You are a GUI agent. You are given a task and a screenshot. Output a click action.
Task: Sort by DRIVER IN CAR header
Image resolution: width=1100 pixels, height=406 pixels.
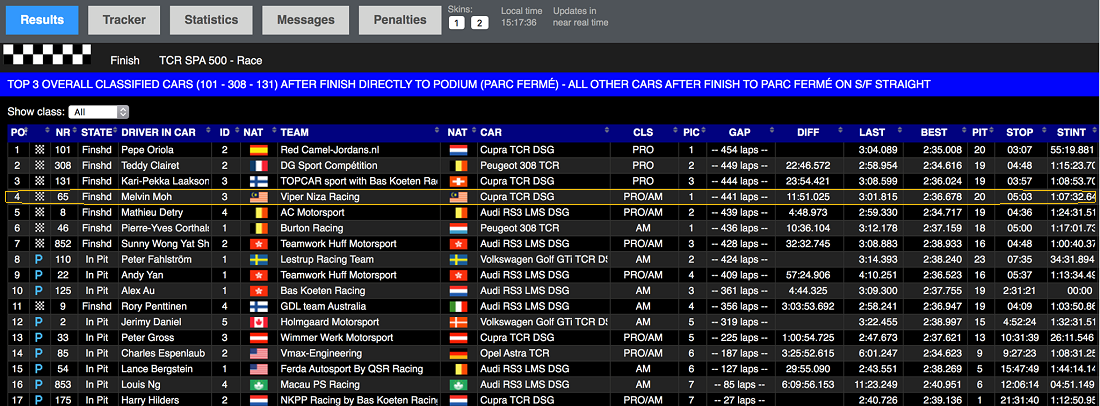point(160,132)
